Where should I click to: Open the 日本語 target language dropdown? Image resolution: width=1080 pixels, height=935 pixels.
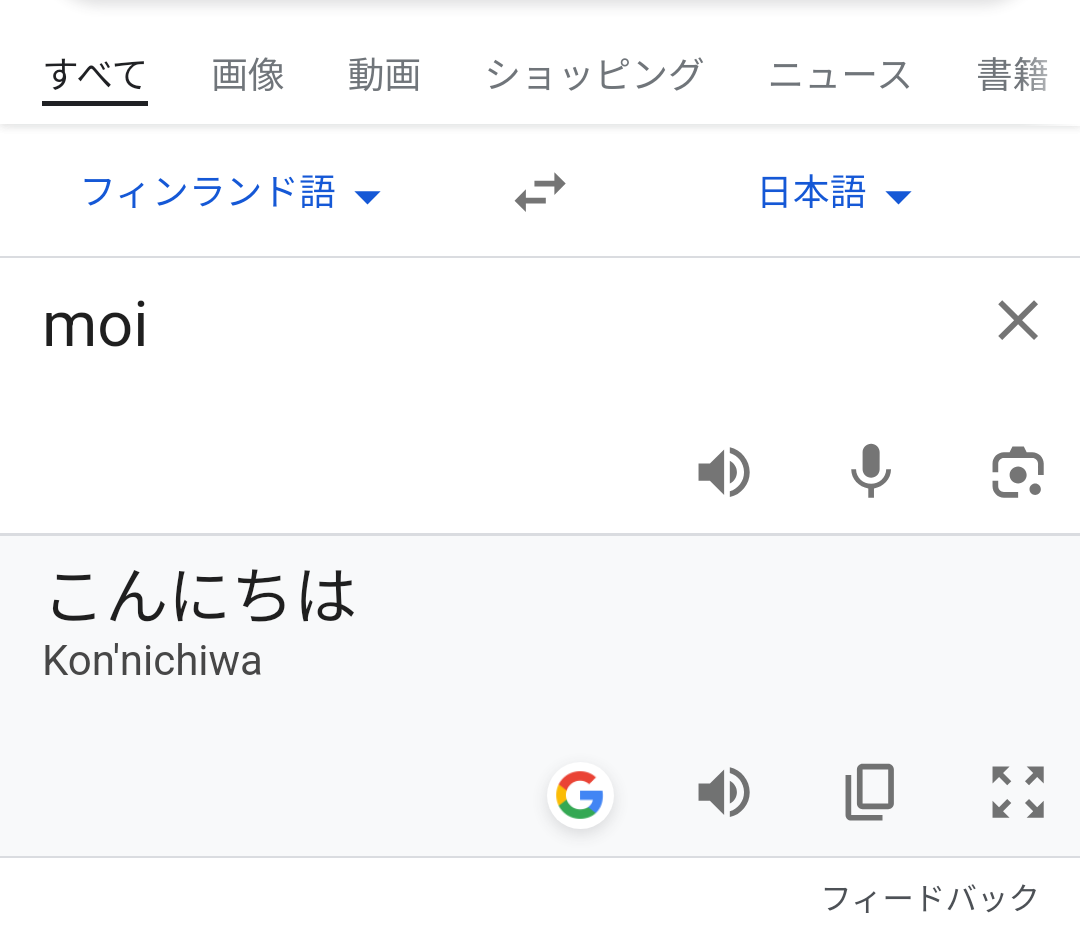click(812, 192)
